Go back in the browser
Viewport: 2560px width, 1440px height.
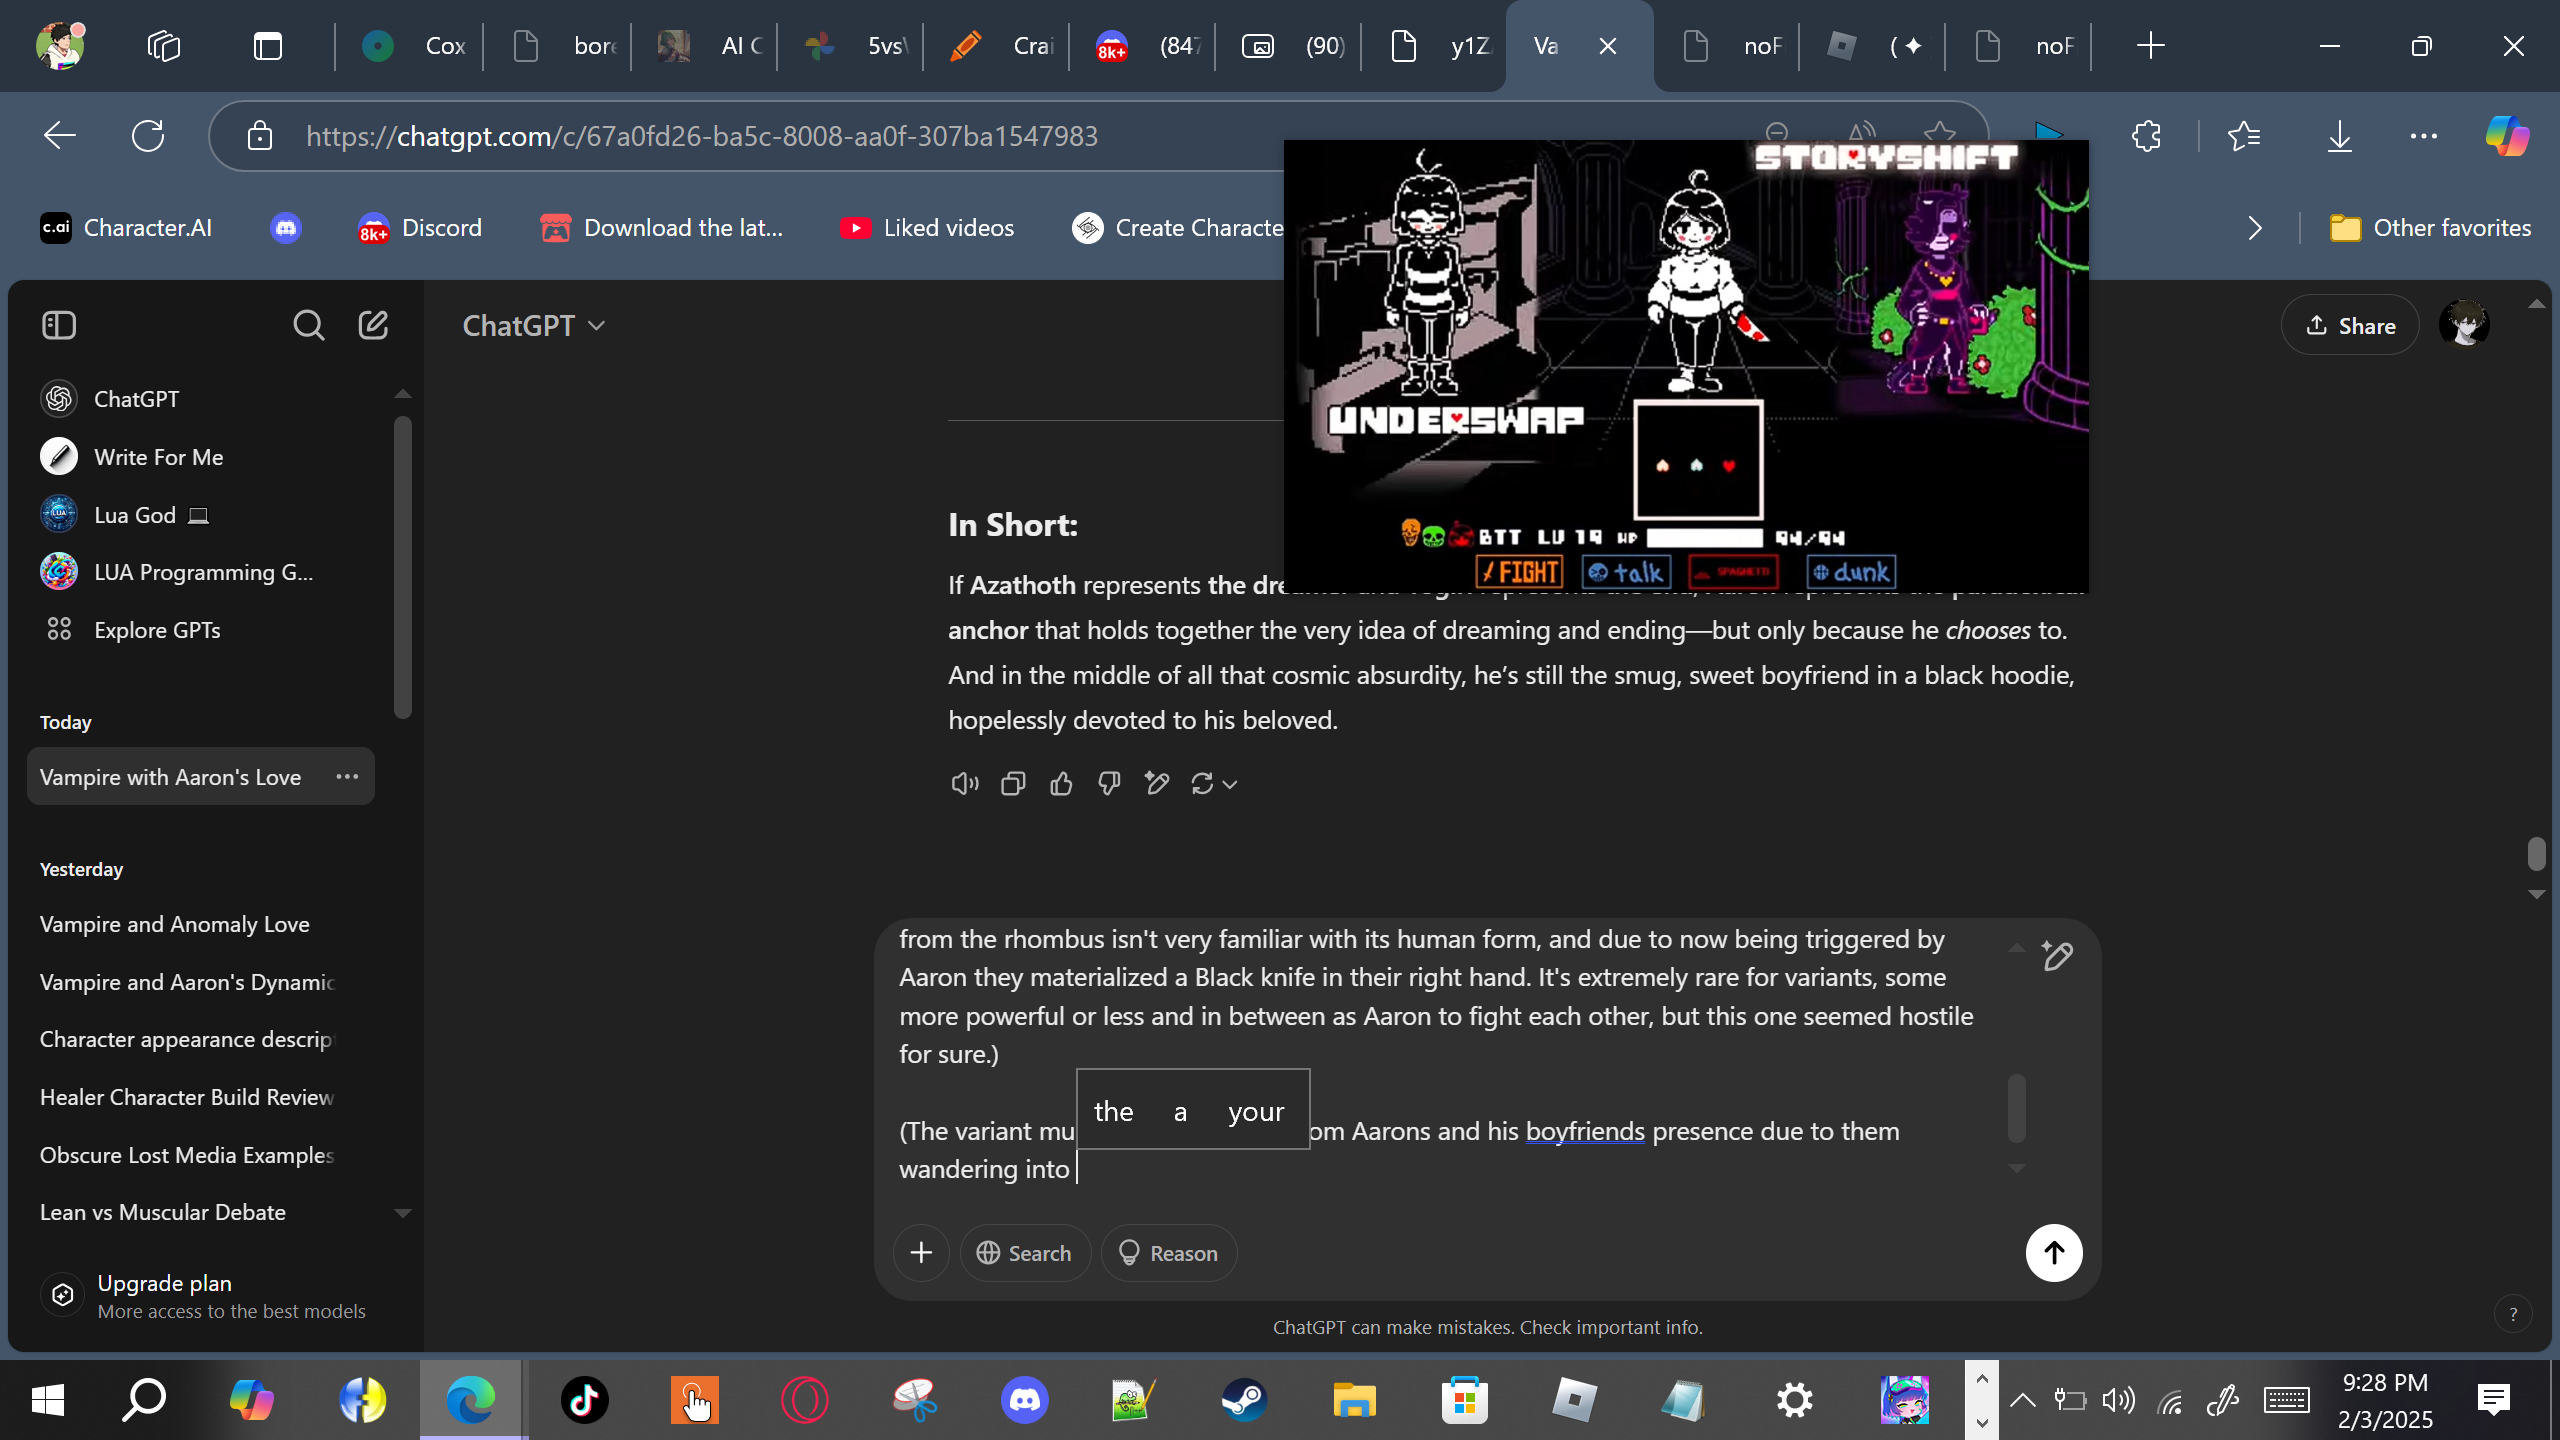pyautogui.click(x=60, y=135)
